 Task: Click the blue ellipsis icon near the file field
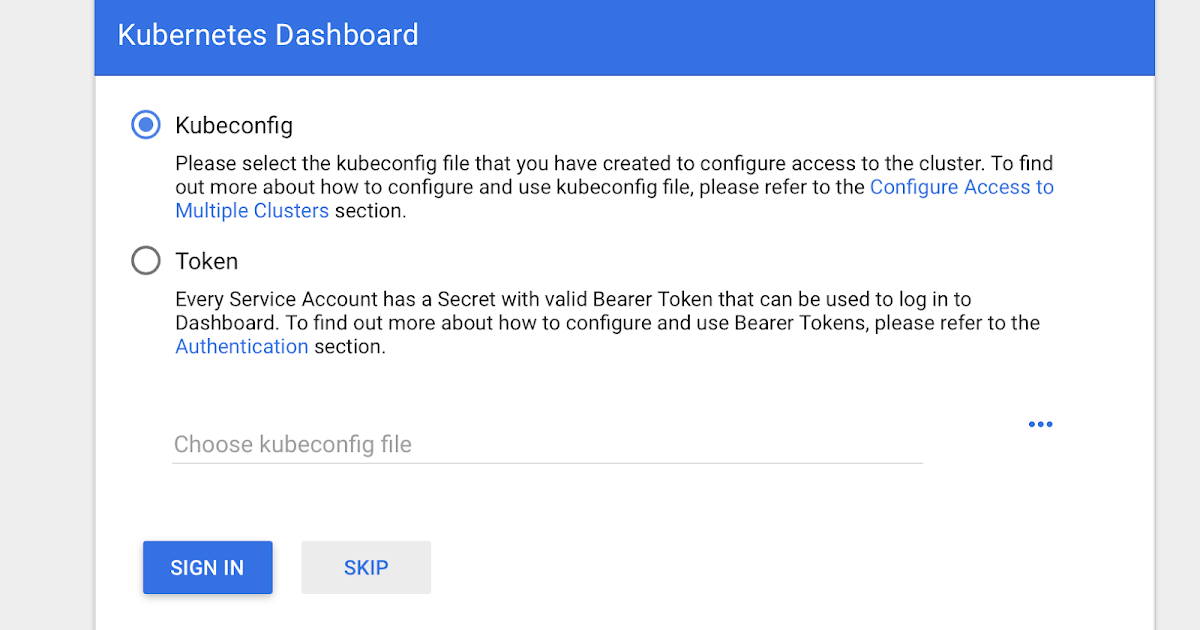pos(1040,424)
